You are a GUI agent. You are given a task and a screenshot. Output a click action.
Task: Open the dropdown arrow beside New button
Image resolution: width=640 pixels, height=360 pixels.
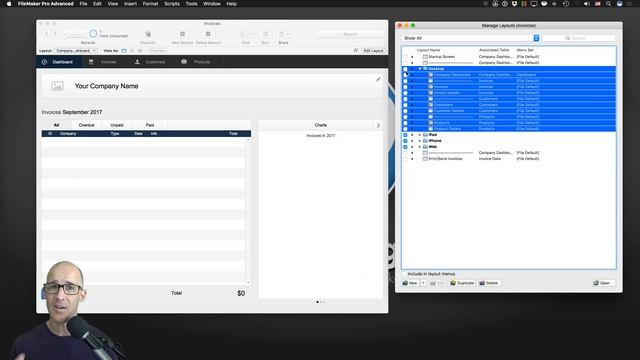pyautogui.click(x=423, y=283)
